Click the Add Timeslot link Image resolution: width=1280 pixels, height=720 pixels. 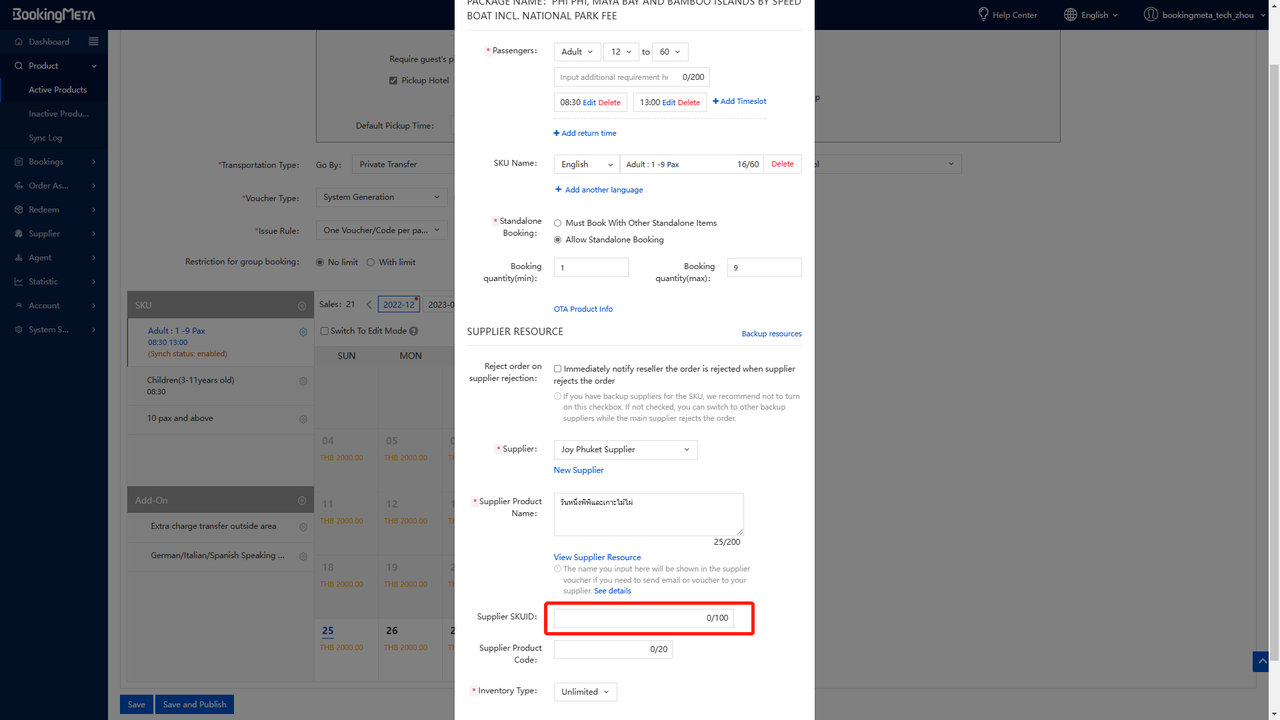coord(739,101)
